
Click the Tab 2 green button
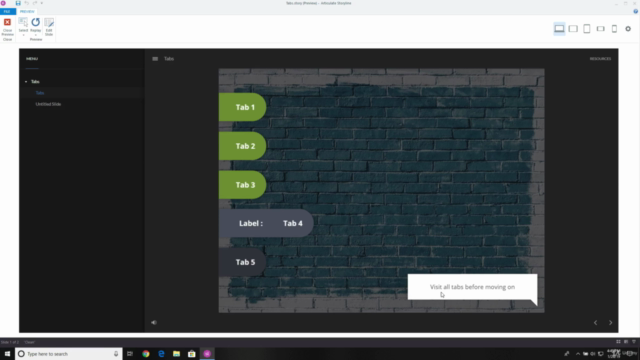click(x=242, y=146)
